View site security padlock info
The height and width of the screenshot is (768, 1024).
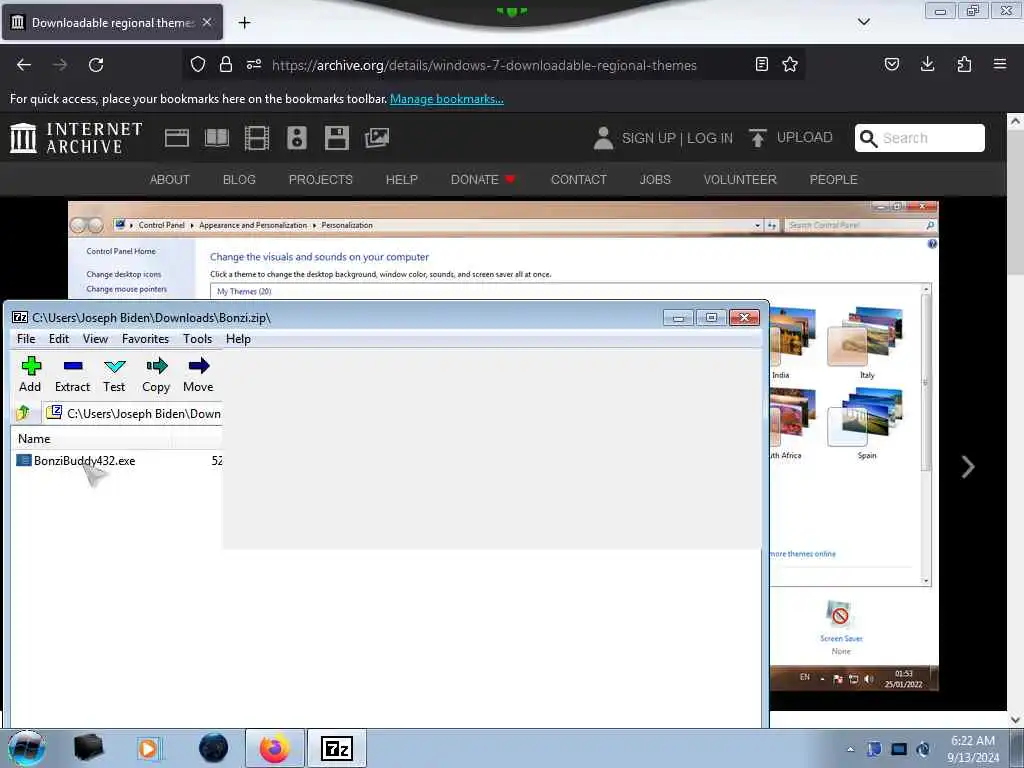coord(226,65)
